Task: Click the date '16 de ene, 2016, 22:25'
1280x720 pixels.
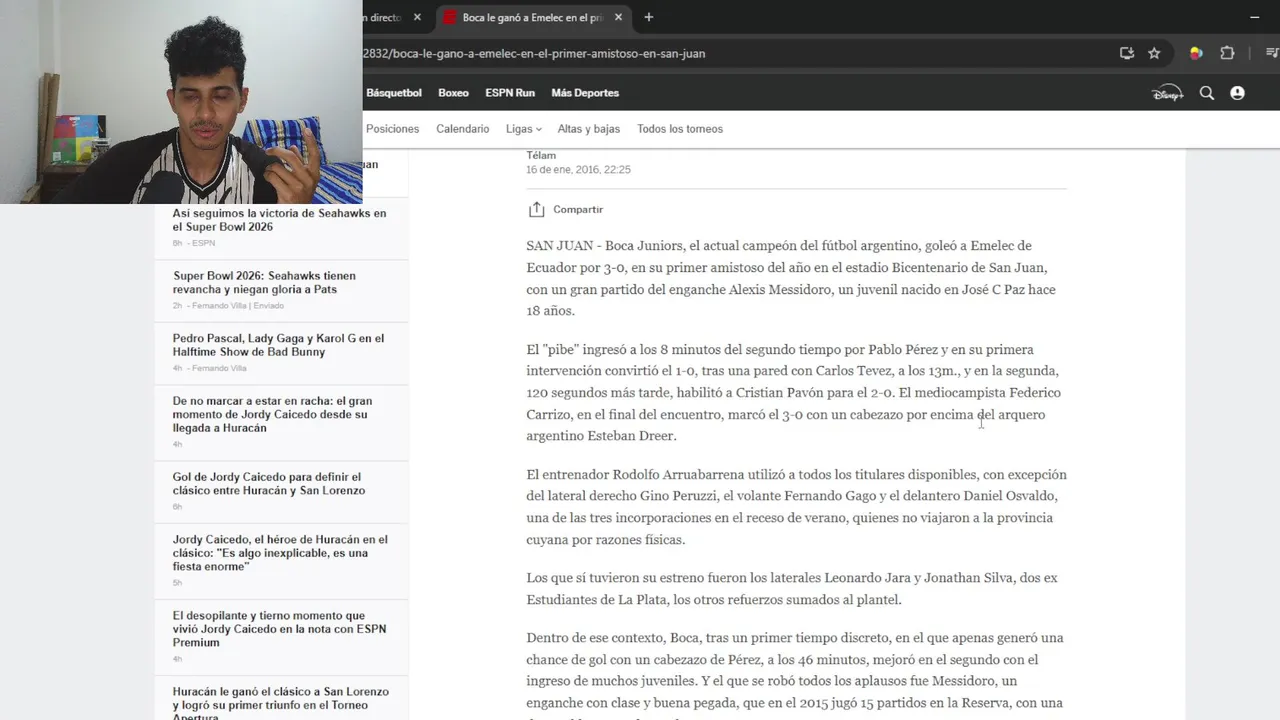Action: [x=578, y=170]
